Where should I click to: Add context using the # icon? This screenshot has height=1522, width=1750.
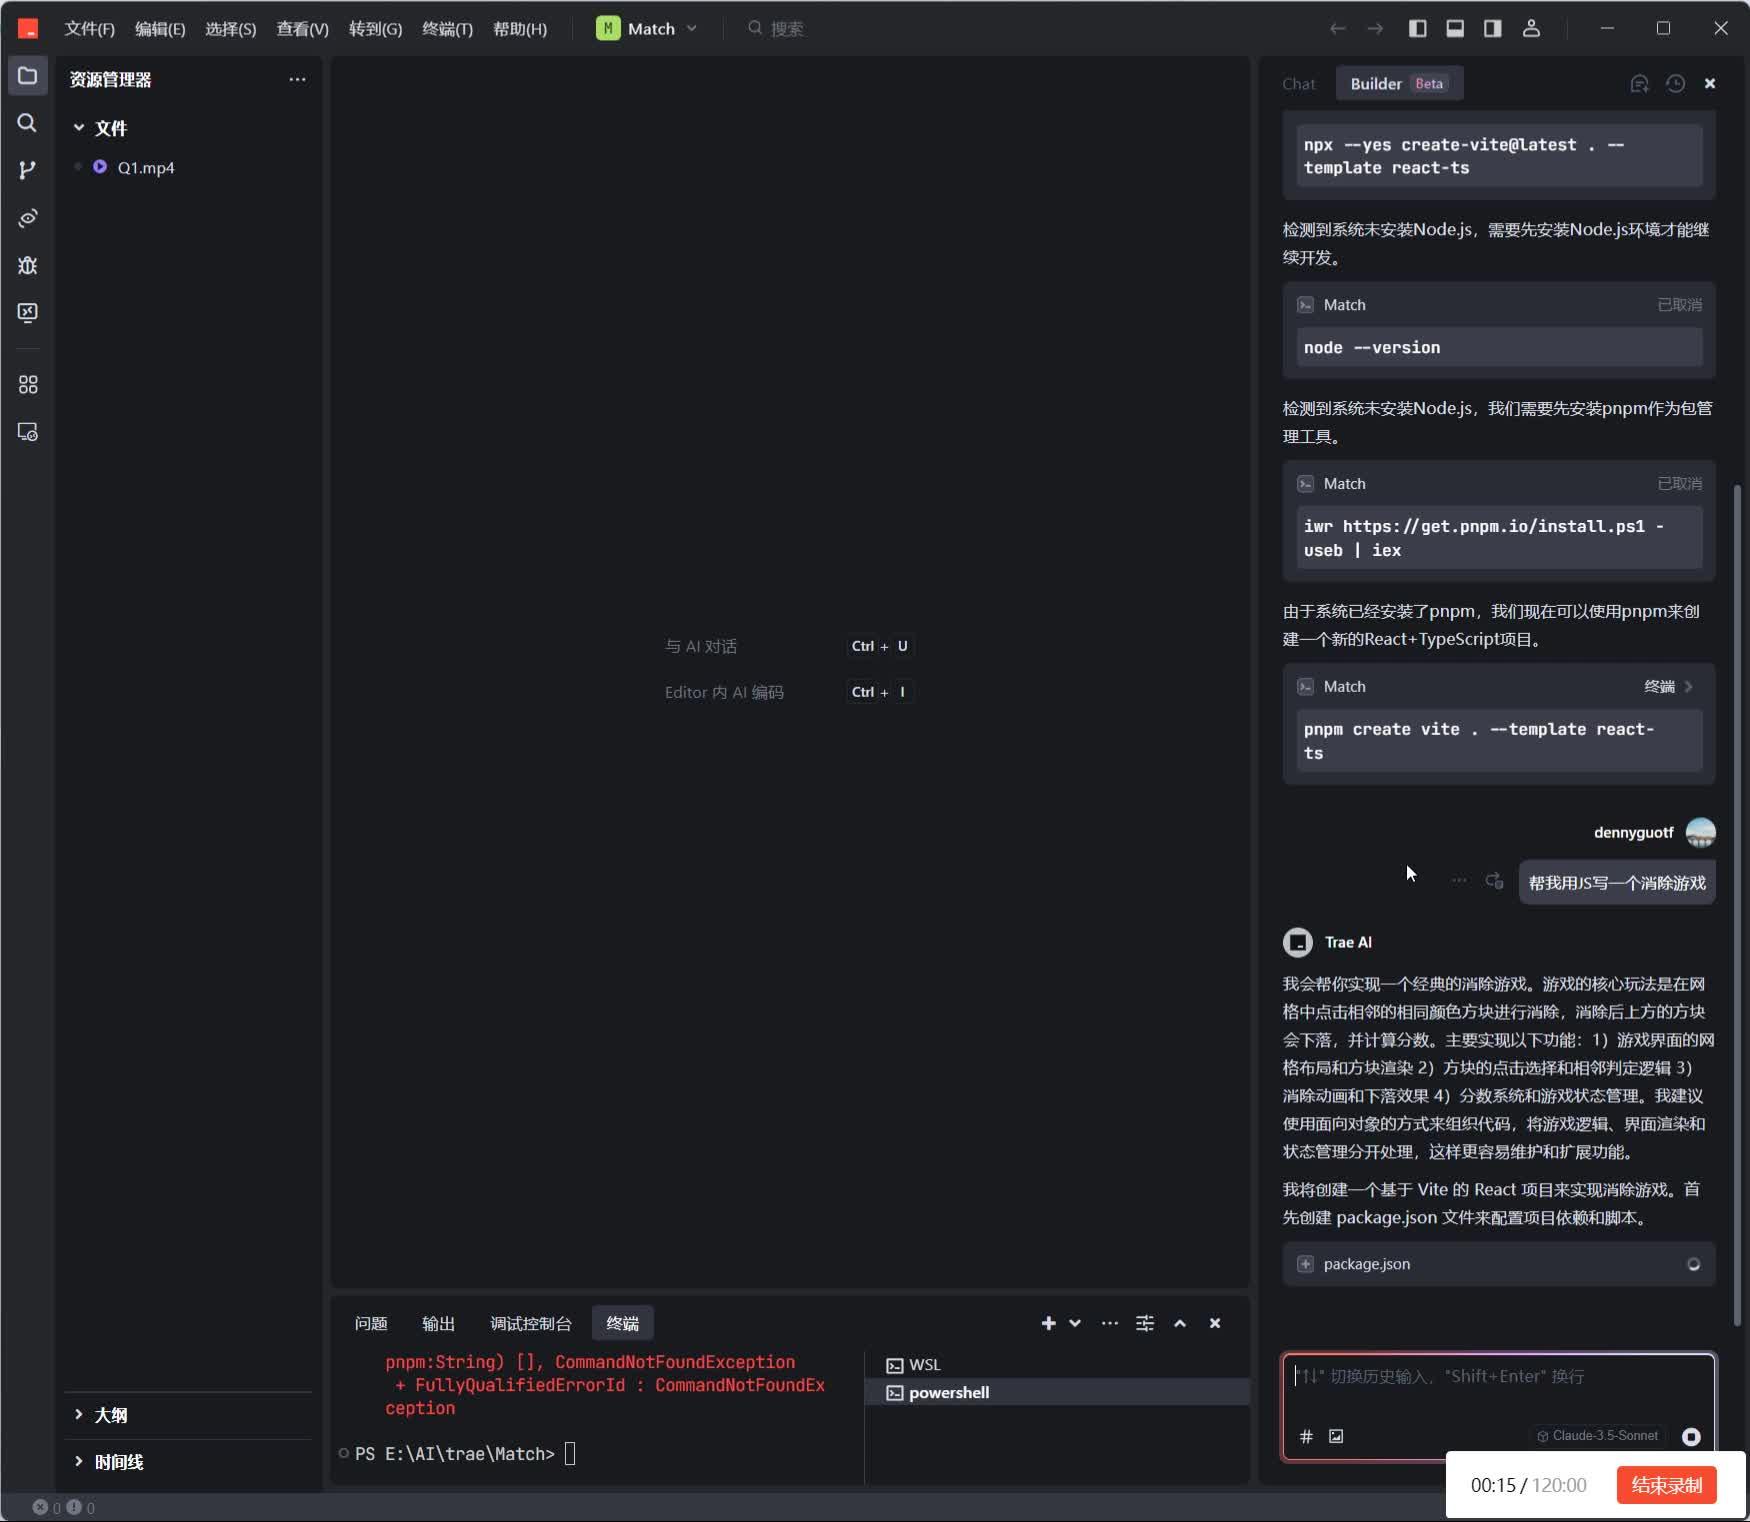1306,1436
